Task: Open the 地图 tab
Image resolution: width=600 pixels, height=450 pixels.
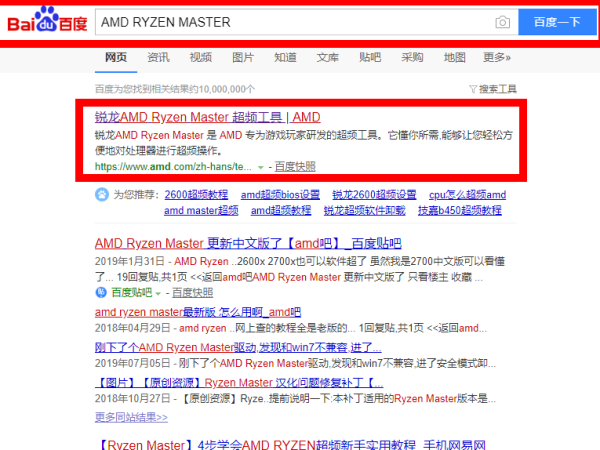Action: pyautogui.click(x=455, y=57)
